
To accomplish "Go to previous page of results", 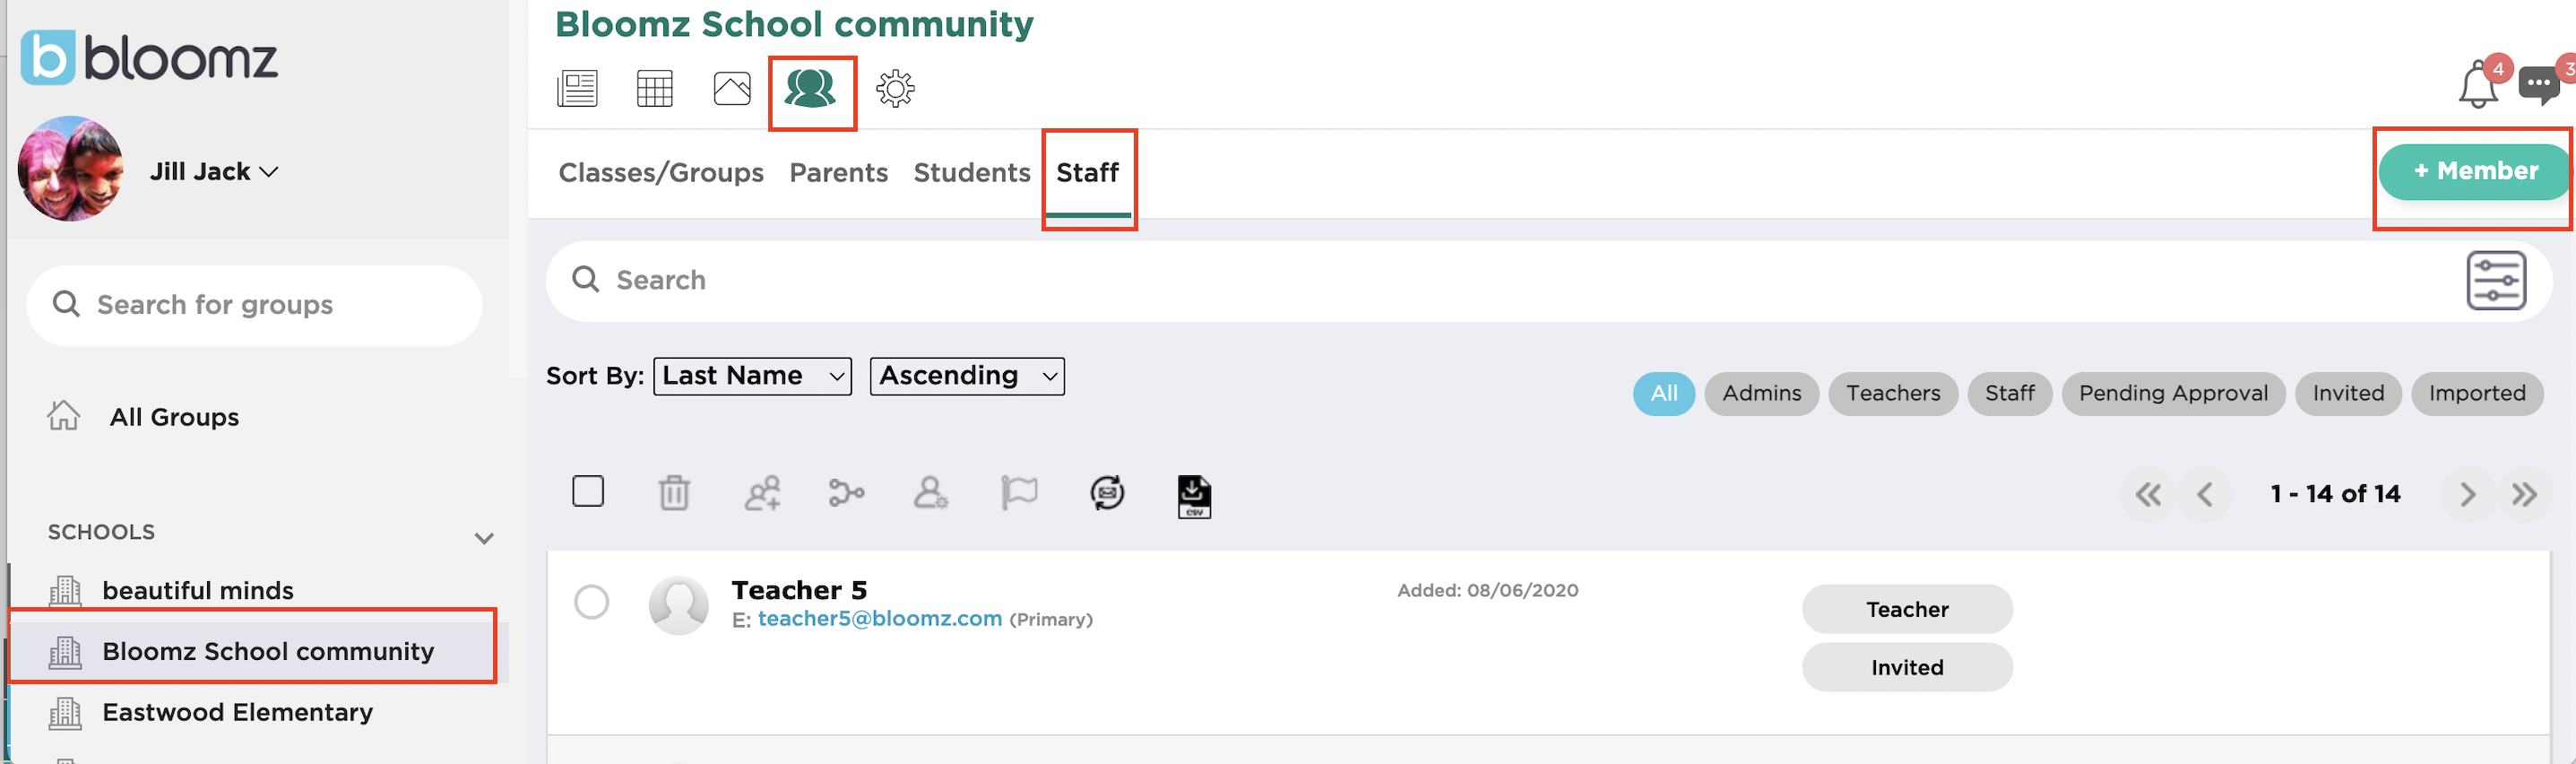I will (2204, 494).
